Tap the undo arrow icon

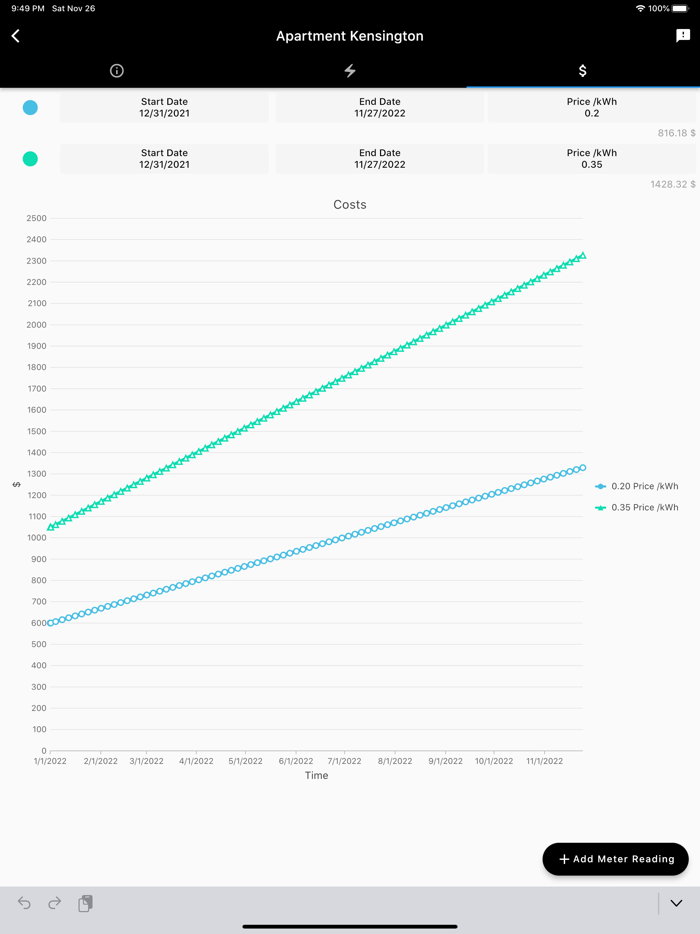24,903
